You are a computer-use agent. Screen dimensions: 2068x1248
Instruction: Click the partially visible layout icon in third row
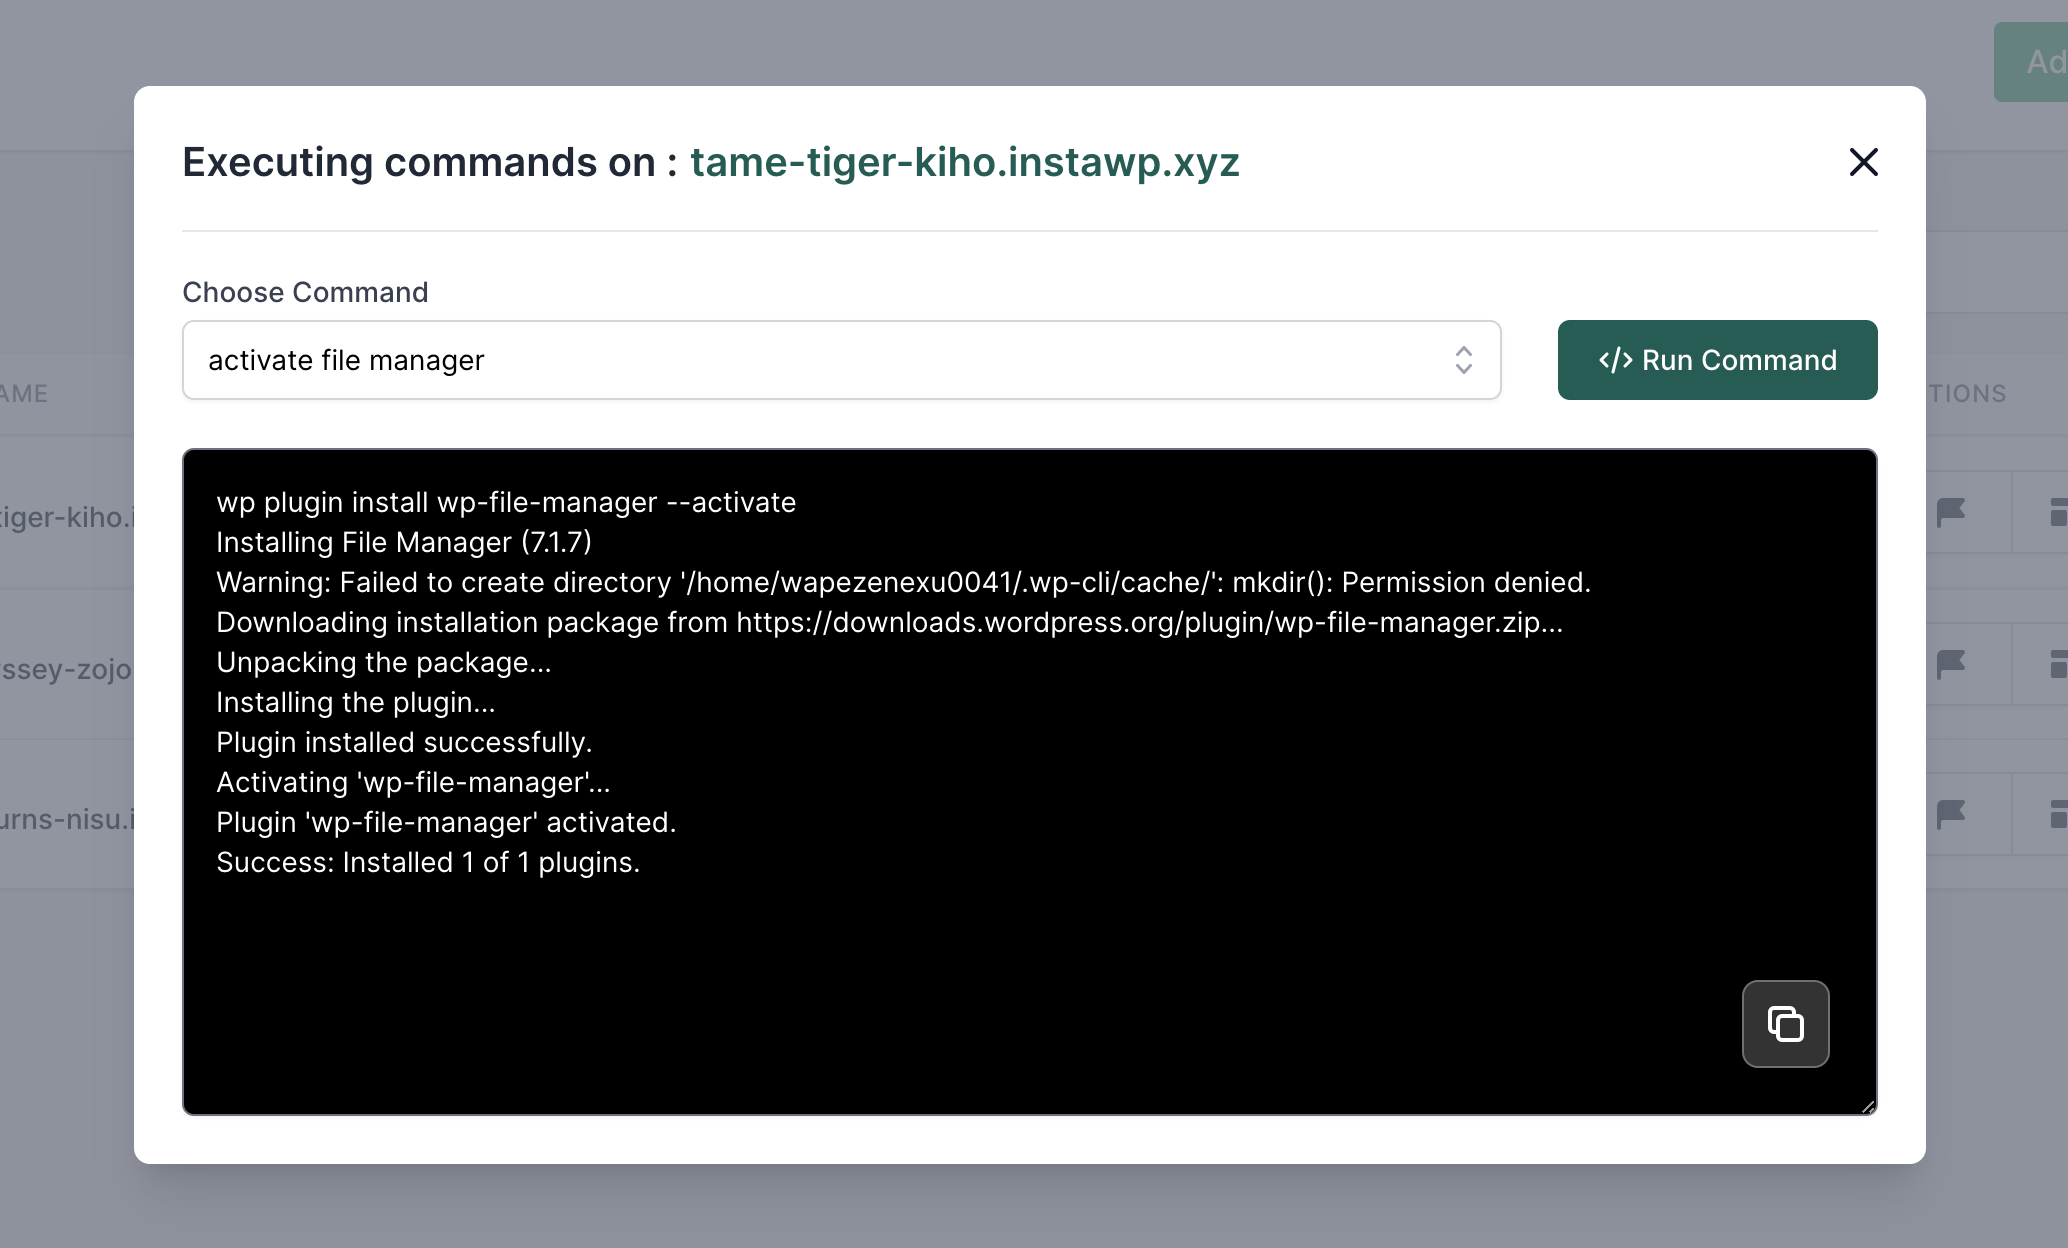[2058, 814]
